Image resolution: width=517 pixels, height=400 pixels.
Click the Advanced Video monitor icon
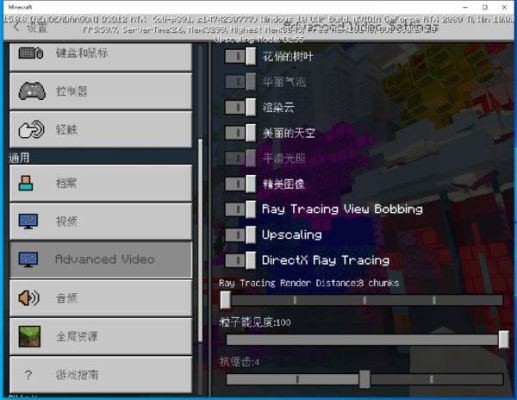pyautogui.click(x=28, y=260)
